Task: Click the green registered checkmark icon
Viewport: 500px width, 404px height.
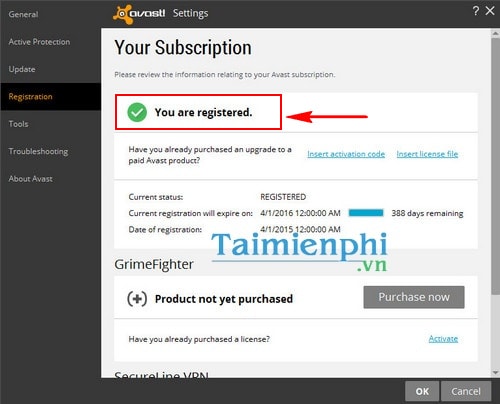Action: click(x=137, y=112)
